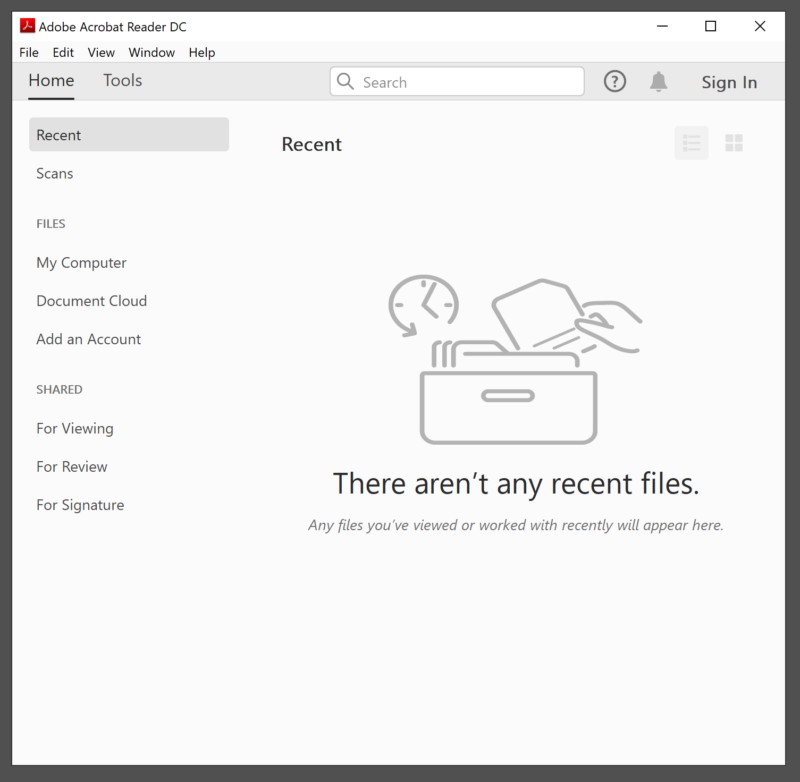
Task: Open the File menu
Action: (x=29, y=52)
